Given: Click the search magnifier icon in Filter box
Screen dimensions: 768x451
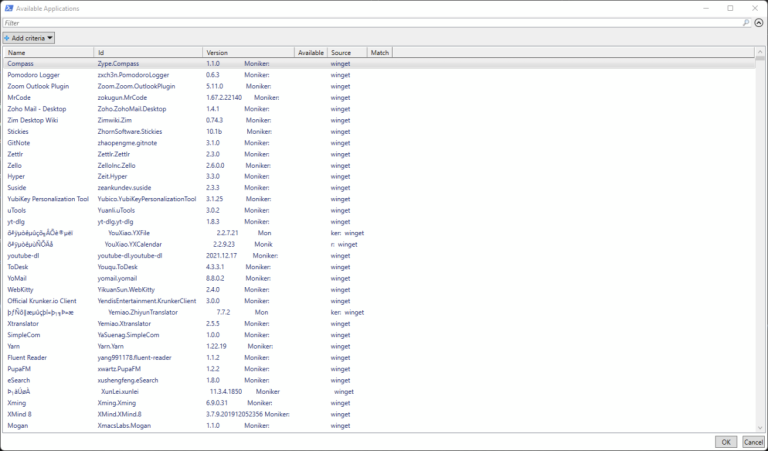Looking at the screenshot, I should (746, 23).
